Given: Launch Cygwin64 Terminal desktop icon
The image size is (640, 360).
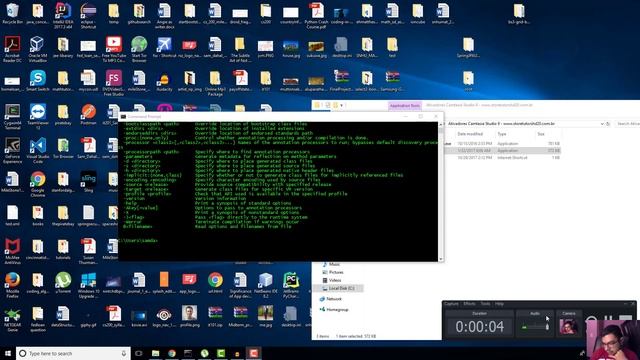Looking at the screenshot, I should [x=12, y=116].
